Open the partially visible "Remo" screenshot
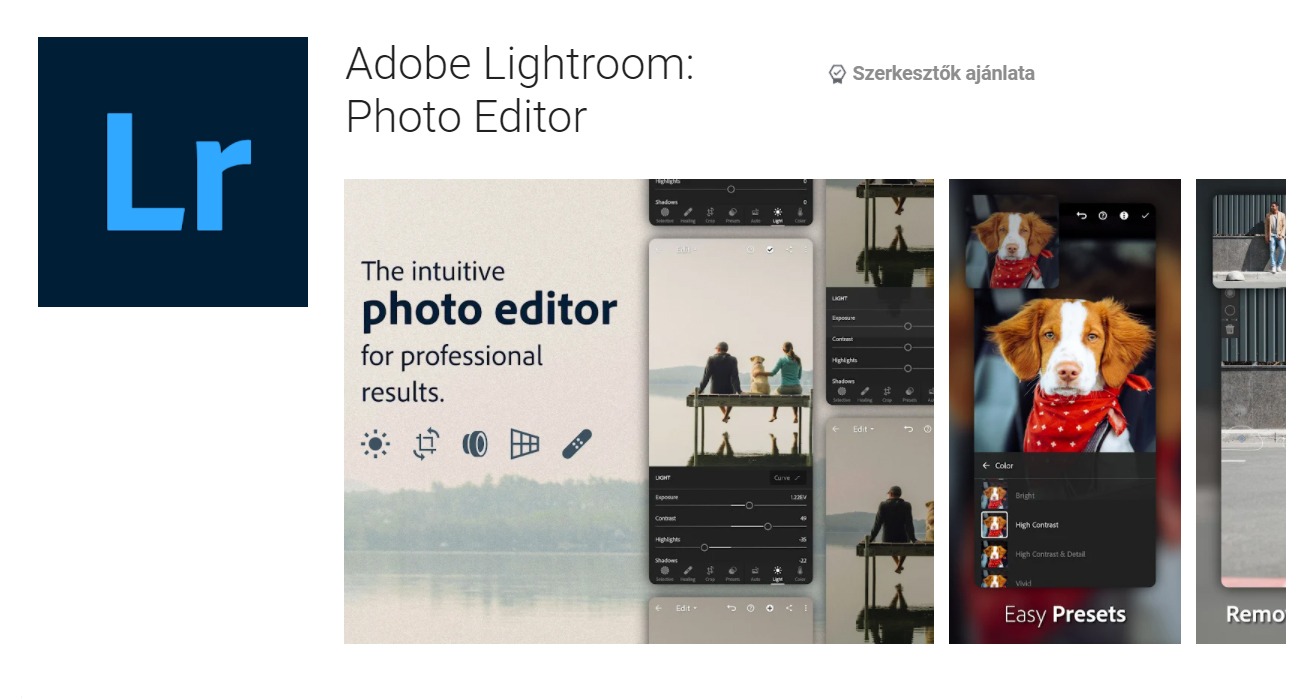1300x700 pixels. pos(1241,411)
